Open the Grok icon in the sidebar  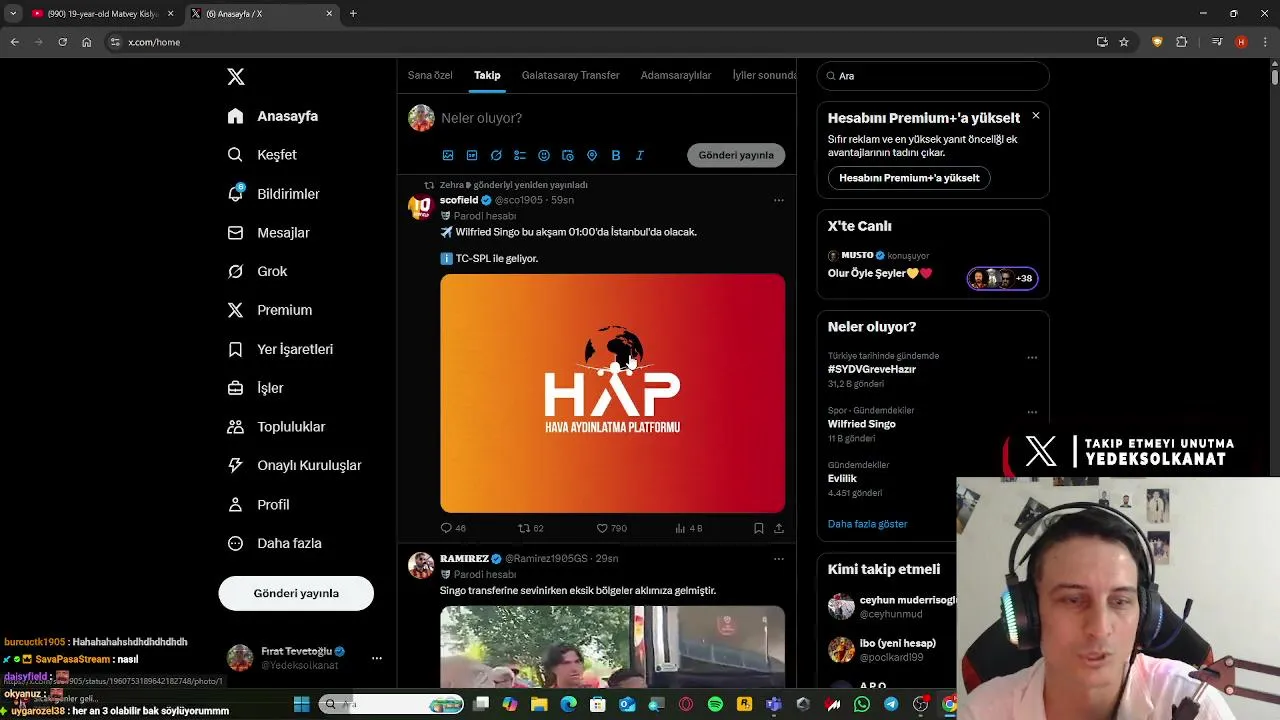[x=235, y=271]
